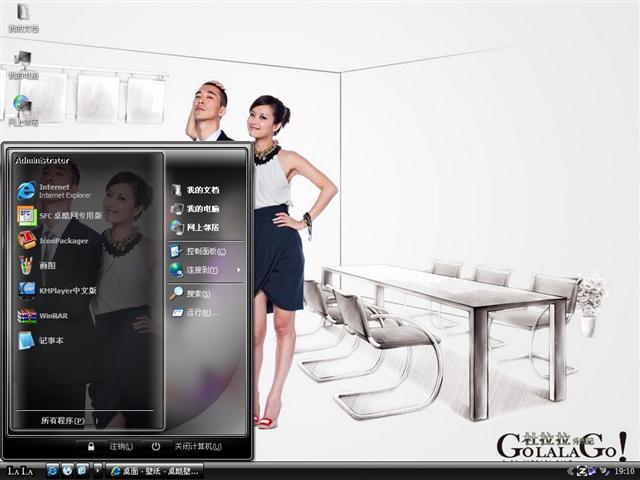Viewport: 640px width, 480px height.
Task: Open SFC 桌酷网专用版 in start menu
Action: pos(60,216)
